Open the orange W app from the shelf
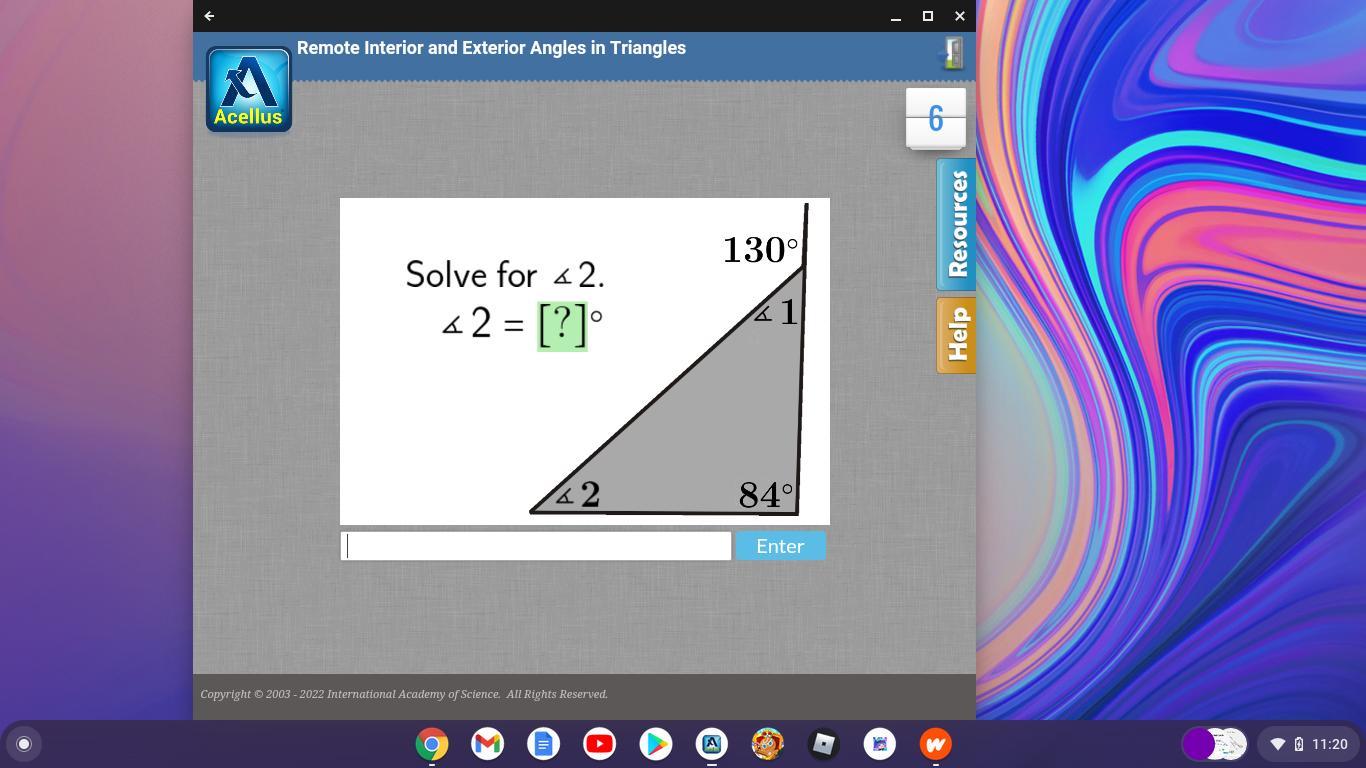Viewport: 1366px width, 768px height. pos(936,744)
